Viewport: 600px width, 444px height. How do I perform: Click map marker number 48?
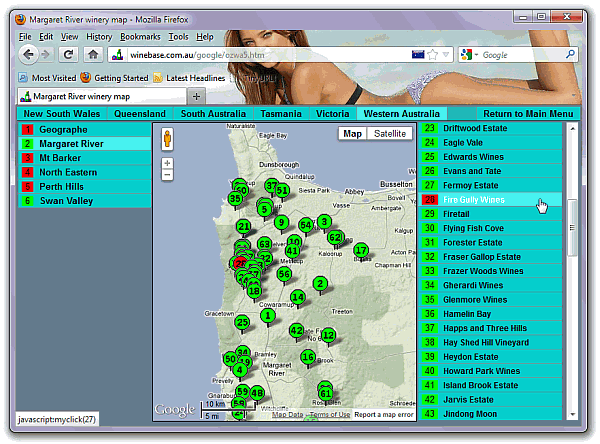coord(257,393)
